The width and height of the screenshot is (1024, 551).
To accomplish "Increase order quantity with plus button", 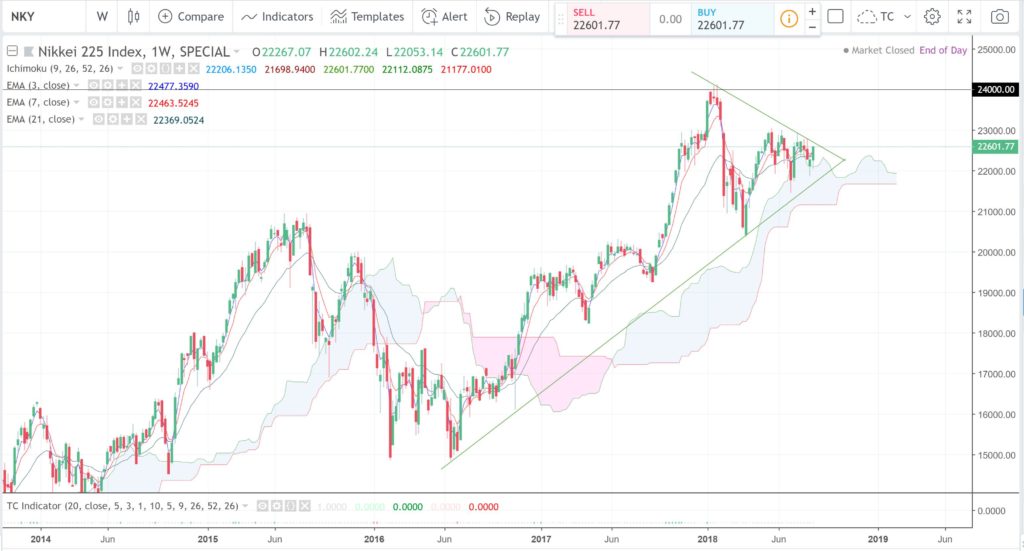I will pos(812,11).
